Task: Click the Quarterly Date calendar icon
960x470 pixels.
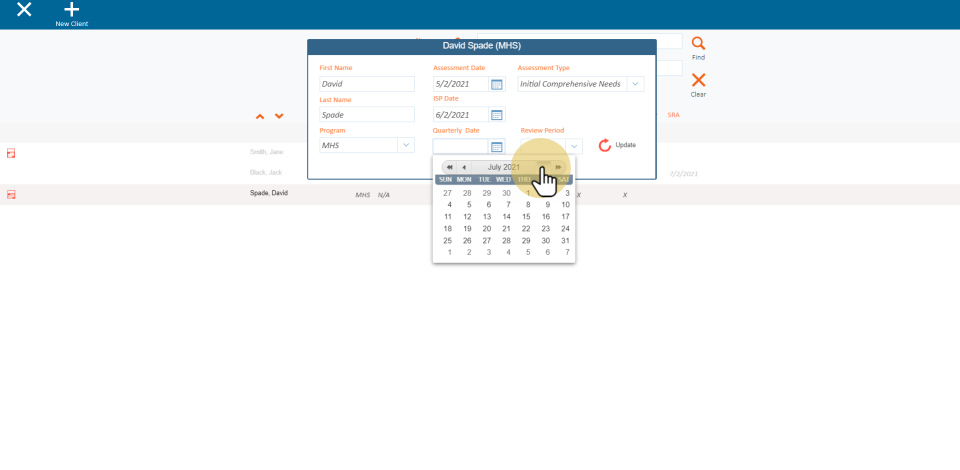Action: (497, 146)
